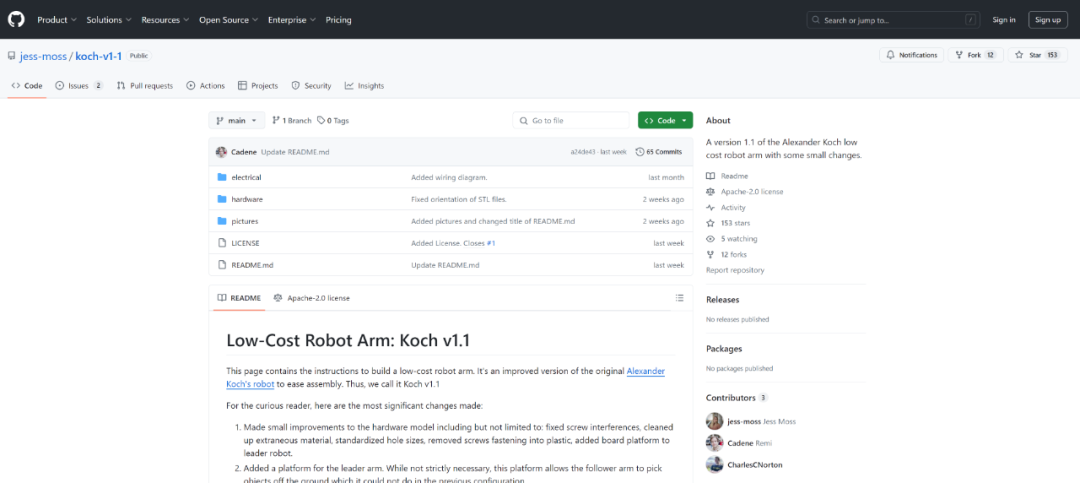Open the Pull requests tab
The width and height of the screenshot is (1080, 483).
[x=145, y=86]
